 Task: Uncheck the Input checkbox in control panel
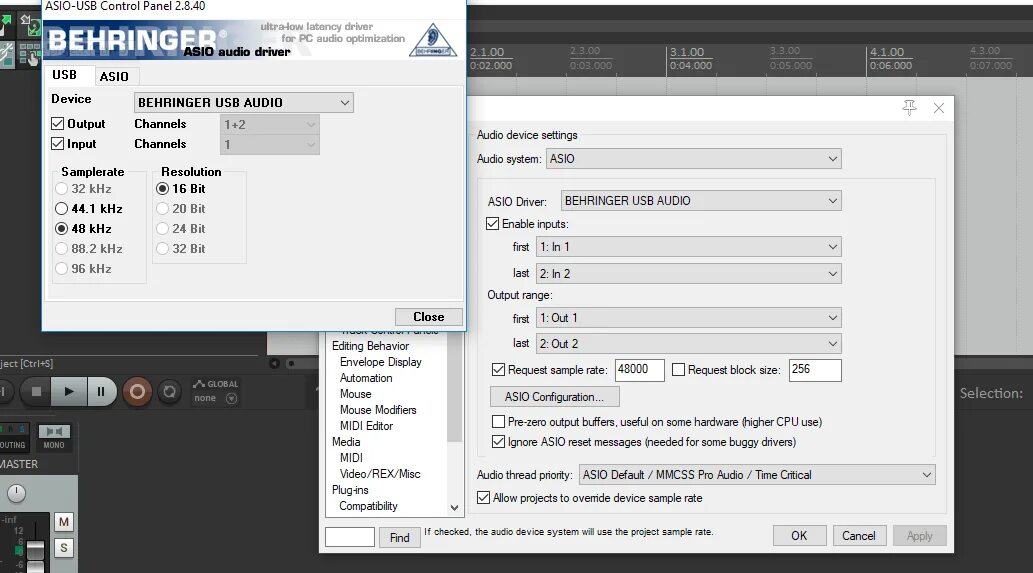pyautogui.click(x=58, y=144)
